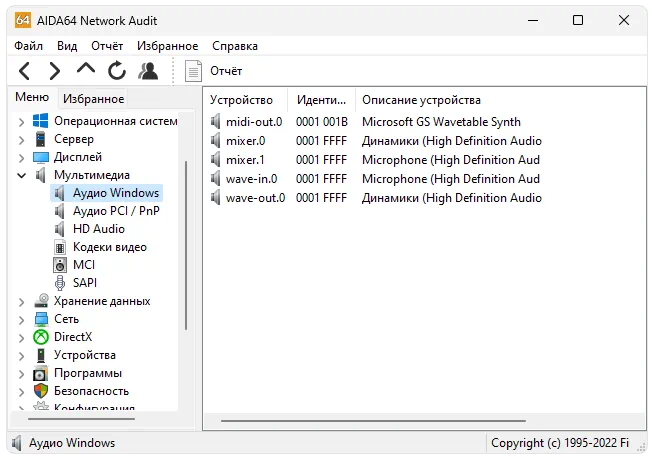Select the wave-in.0 device row
The height and width of the screenshot is (460, 652).
pos(375,179)
